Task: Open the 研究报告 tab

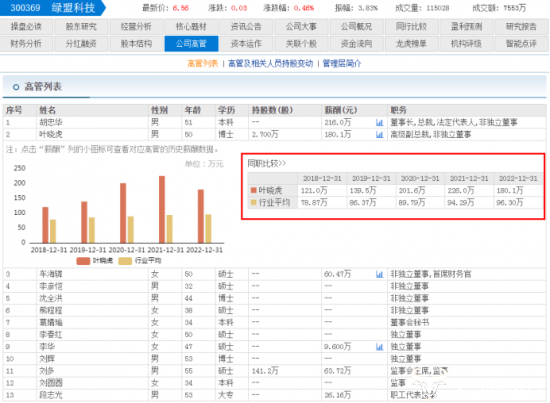Action: (521, 27)
